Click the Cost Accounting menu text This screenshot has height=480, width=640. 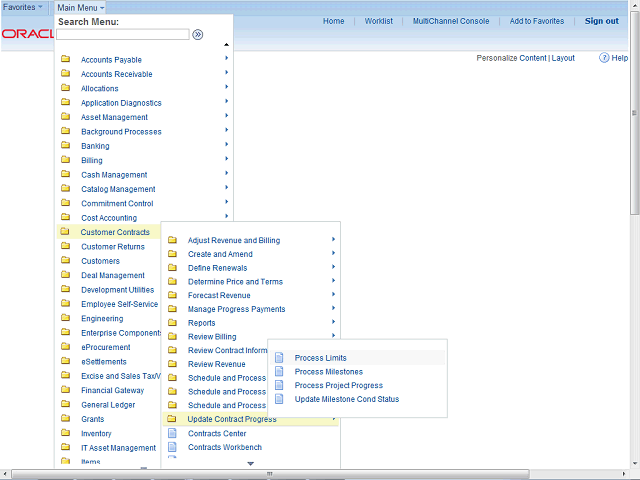(x=109, y=218)
